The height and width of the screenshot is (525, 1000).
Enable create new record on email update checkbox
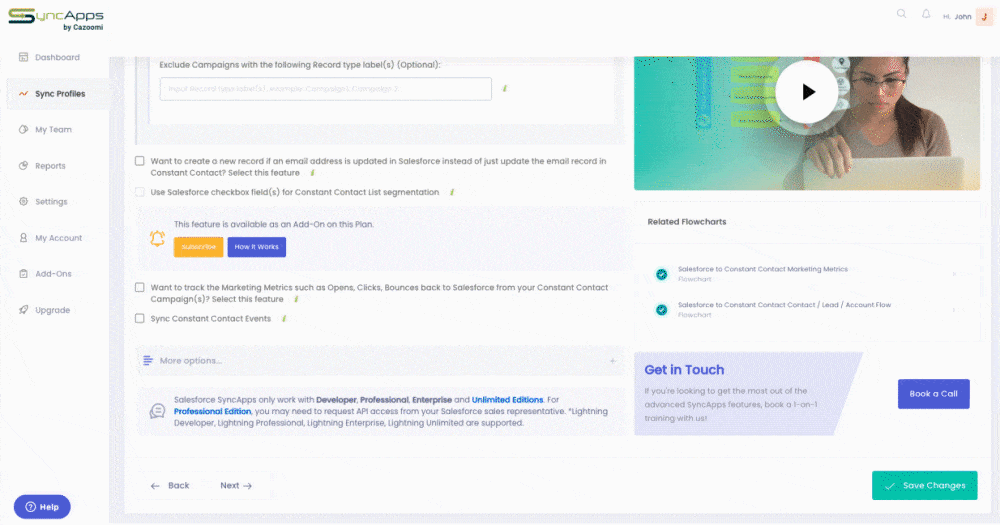coord(140,161)
